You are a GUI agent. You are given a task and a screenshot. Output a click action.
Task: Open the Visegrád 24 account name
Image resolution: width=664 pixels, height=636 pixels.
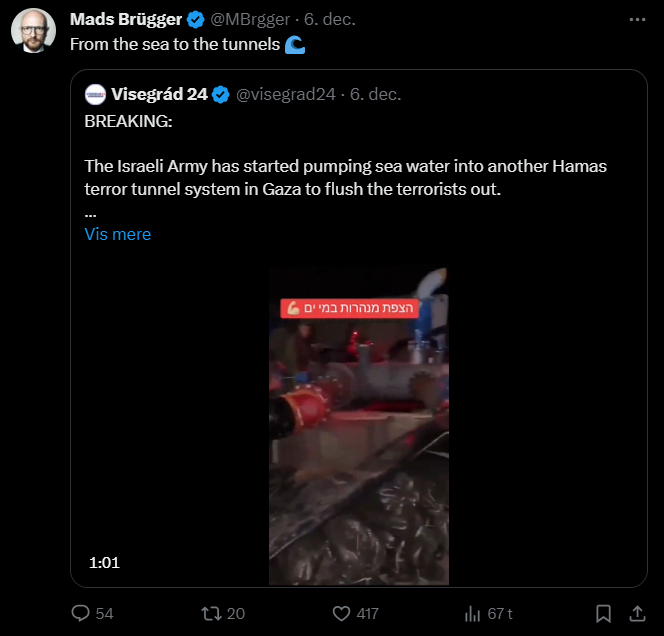point(160,95)
